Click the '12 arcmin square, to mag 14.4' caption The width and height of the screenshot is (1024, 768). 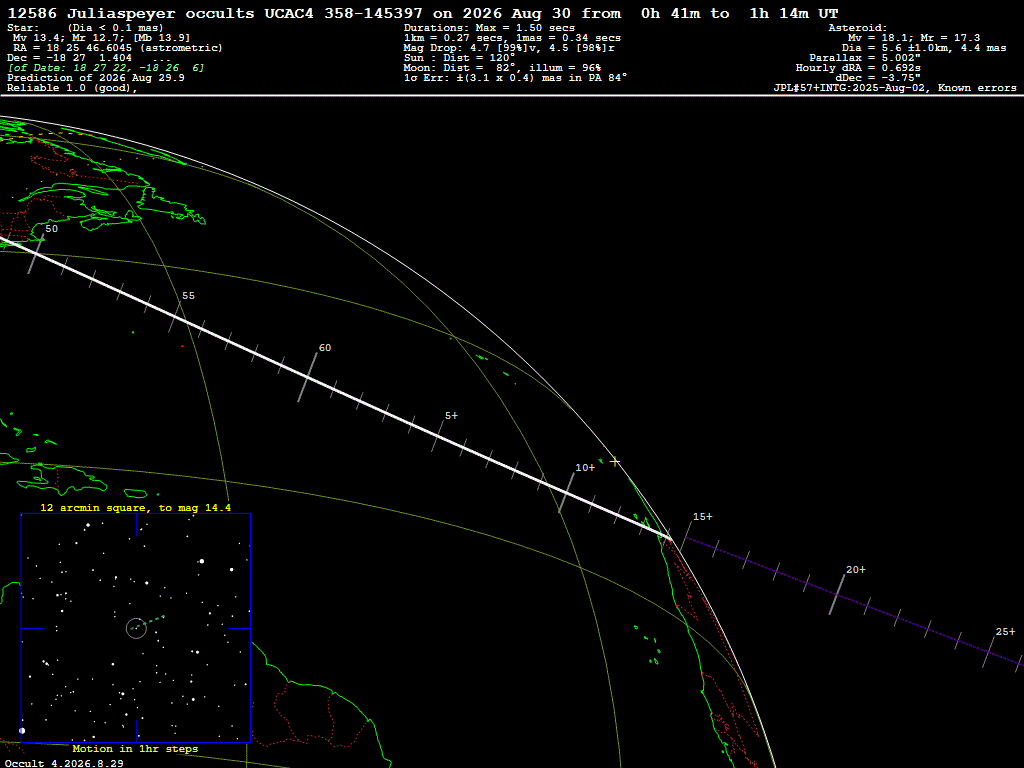(135, 507)
